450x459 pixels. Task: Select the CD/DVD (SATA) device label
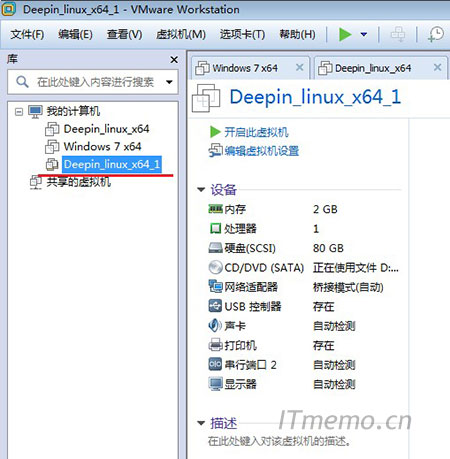[264, 268]
